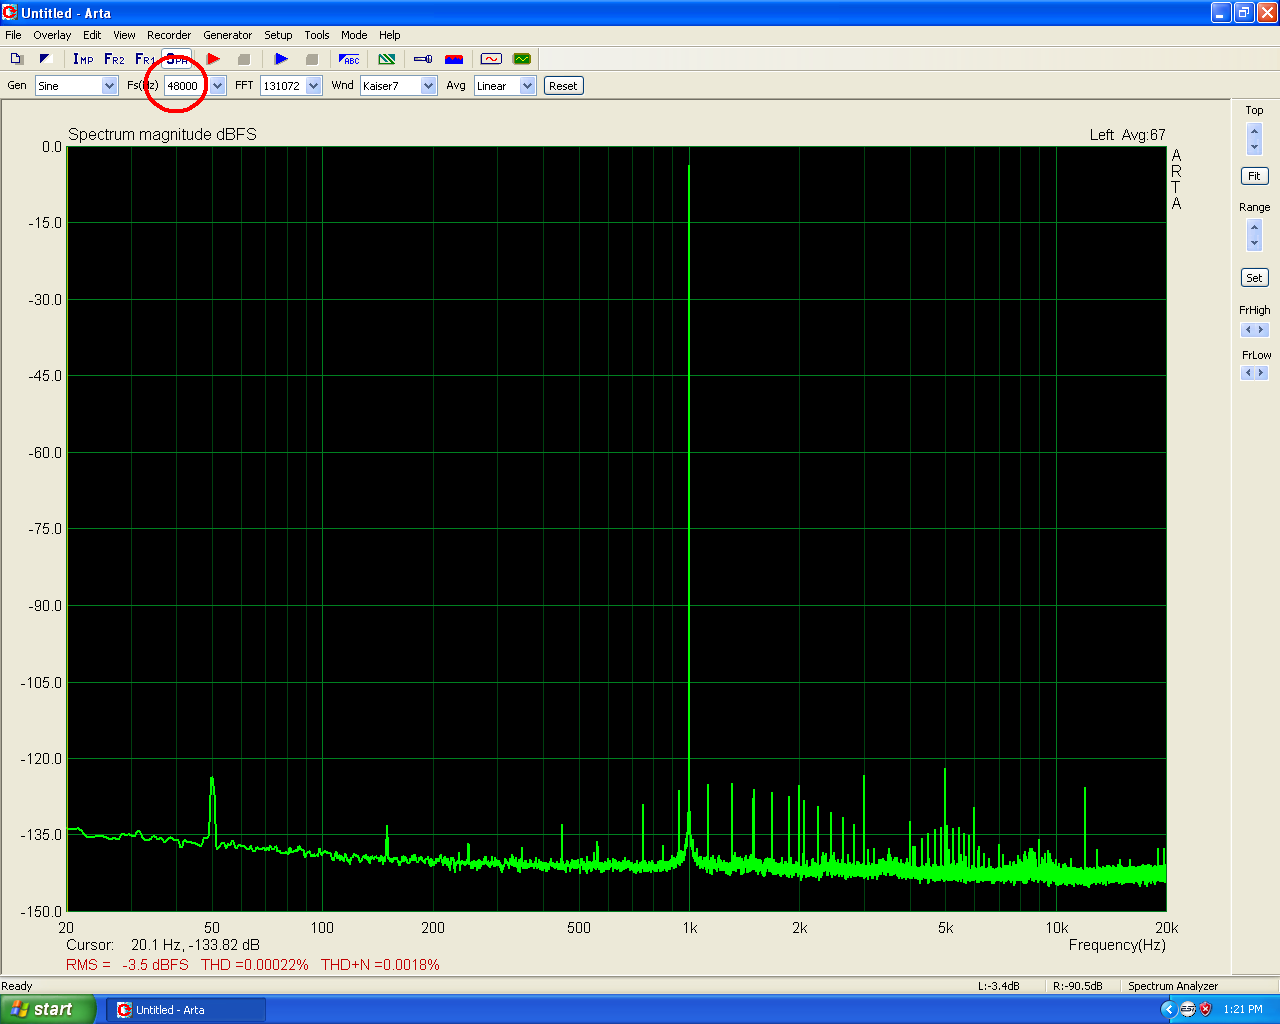Increase graph Range with up arrow
The width and height of the screenshot is (1280, 1024).
[x=1255, y=227]
